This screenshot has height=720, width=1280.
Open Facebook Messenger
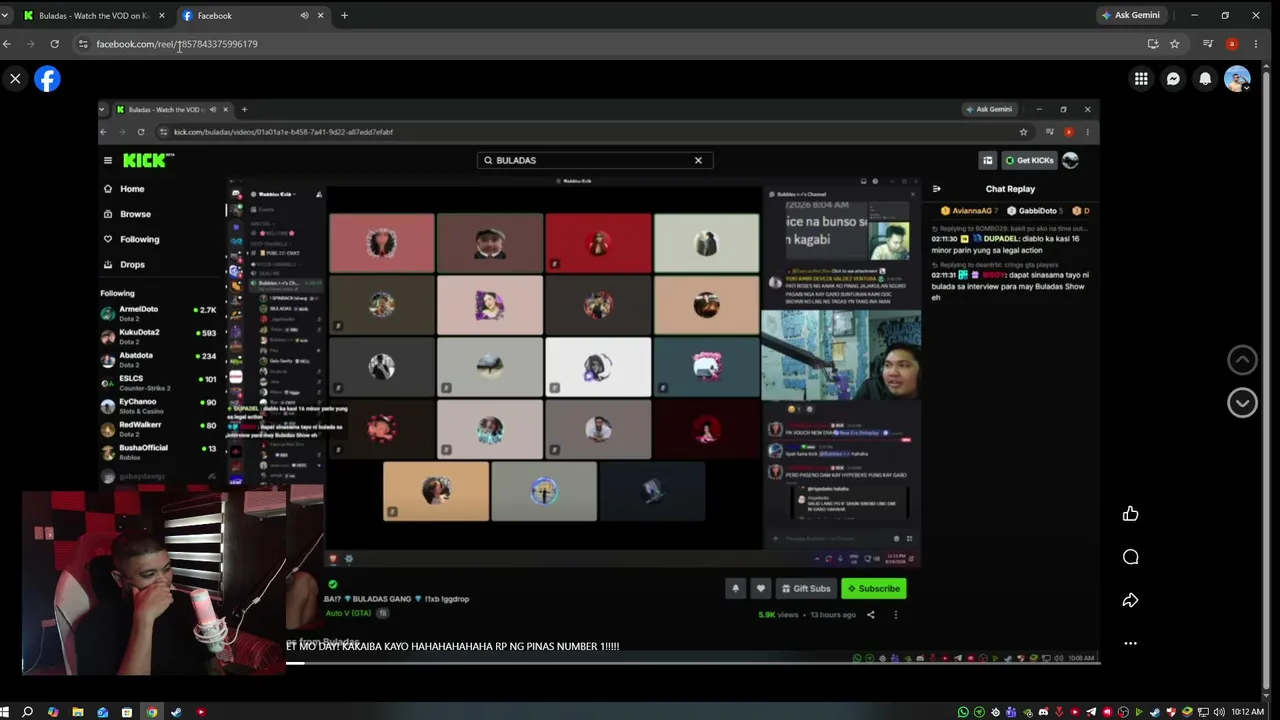point(1173,79)
